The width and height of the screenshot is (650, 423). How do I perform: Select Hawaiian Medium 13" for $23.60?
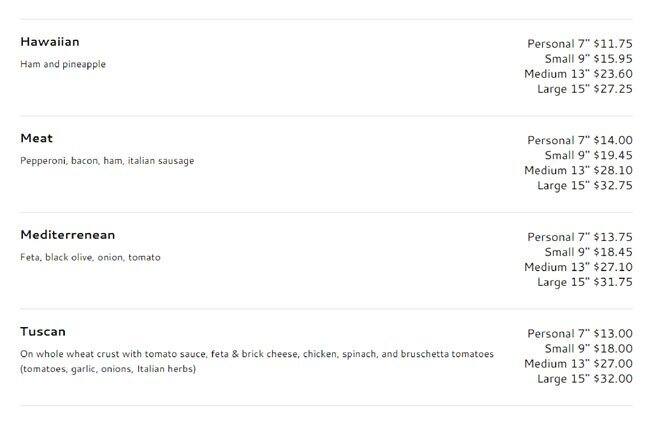point(578,74)
